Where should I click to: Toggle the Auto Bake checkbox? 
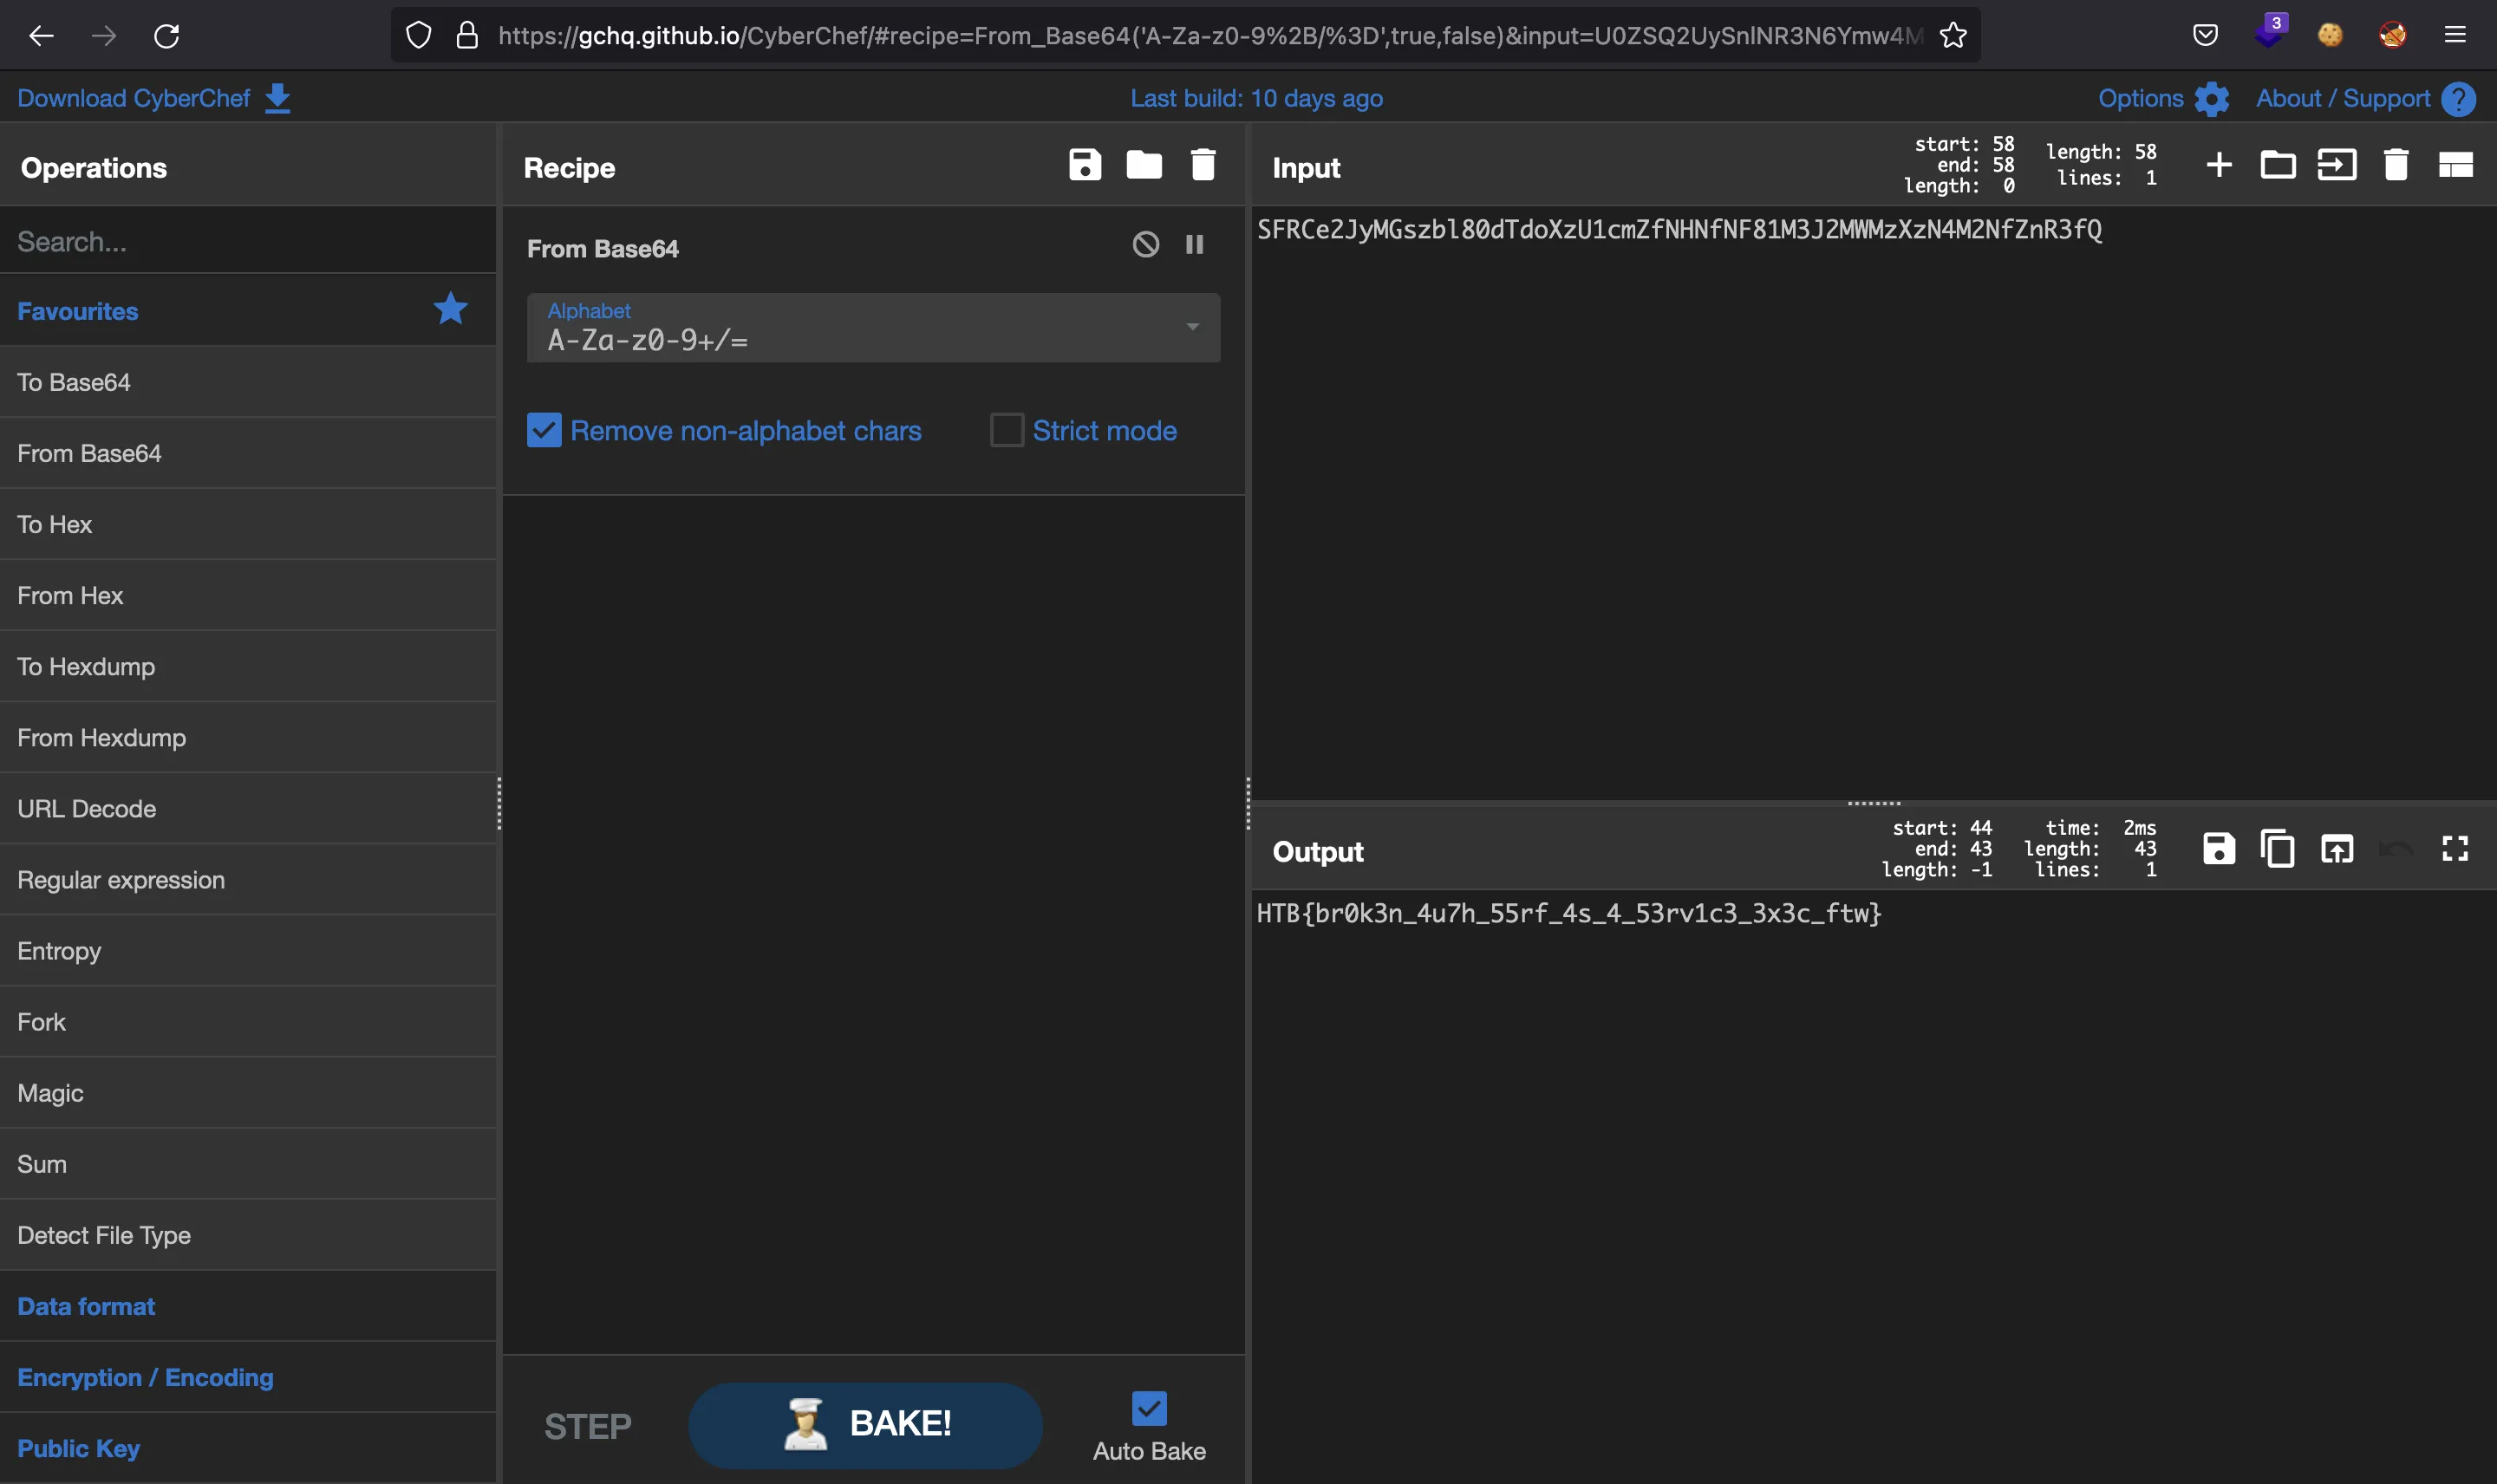click(1149, 1409)
